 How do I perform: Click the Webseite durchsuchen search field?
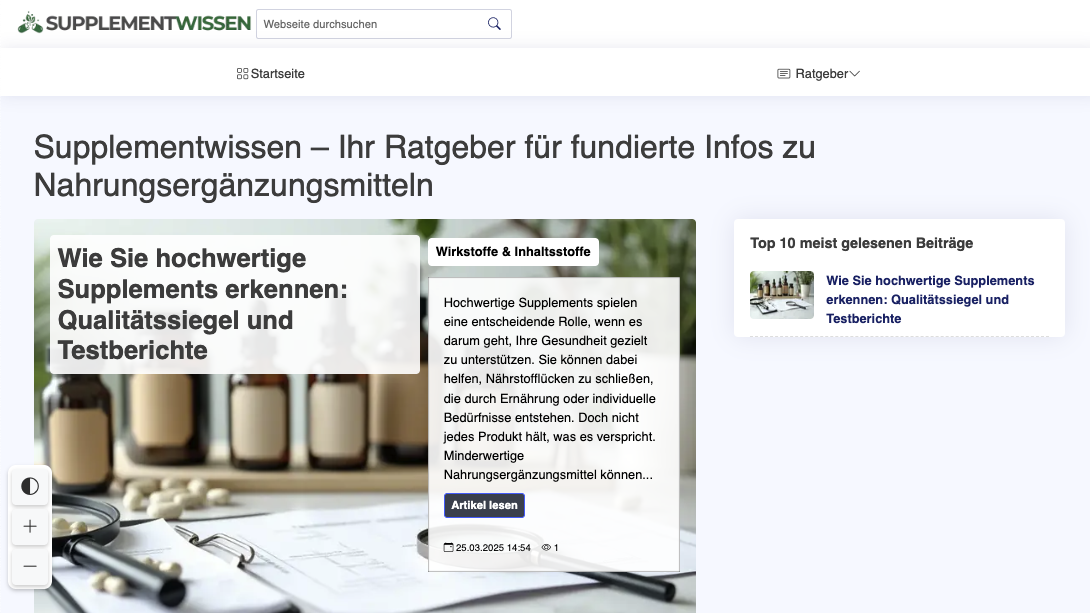370,23
